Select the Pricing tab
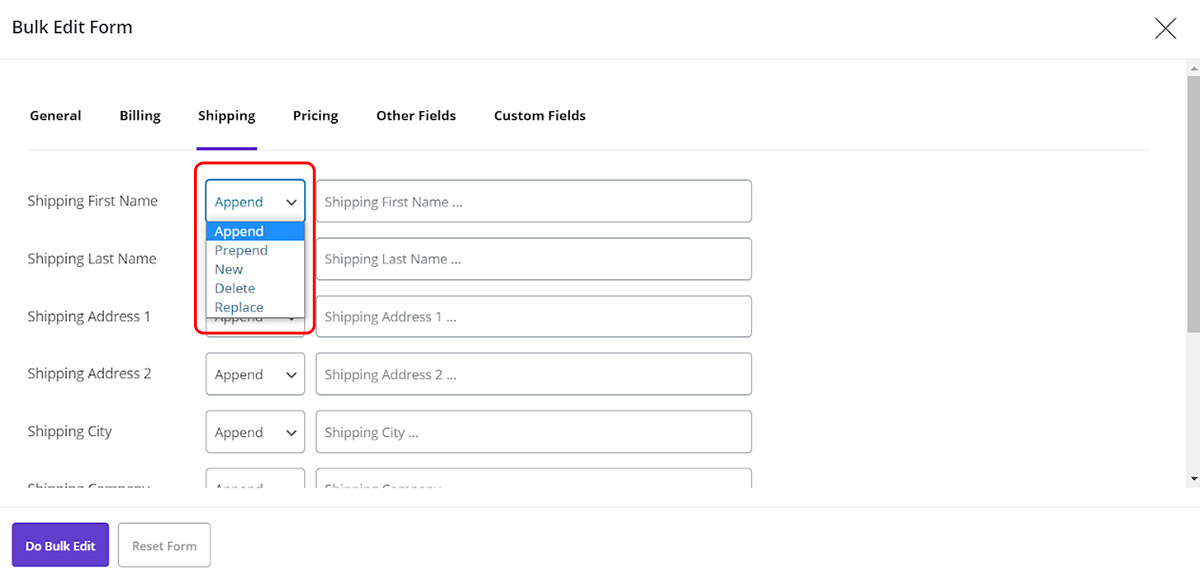The height and width of the screenshot is (574, 1200). 315,116
